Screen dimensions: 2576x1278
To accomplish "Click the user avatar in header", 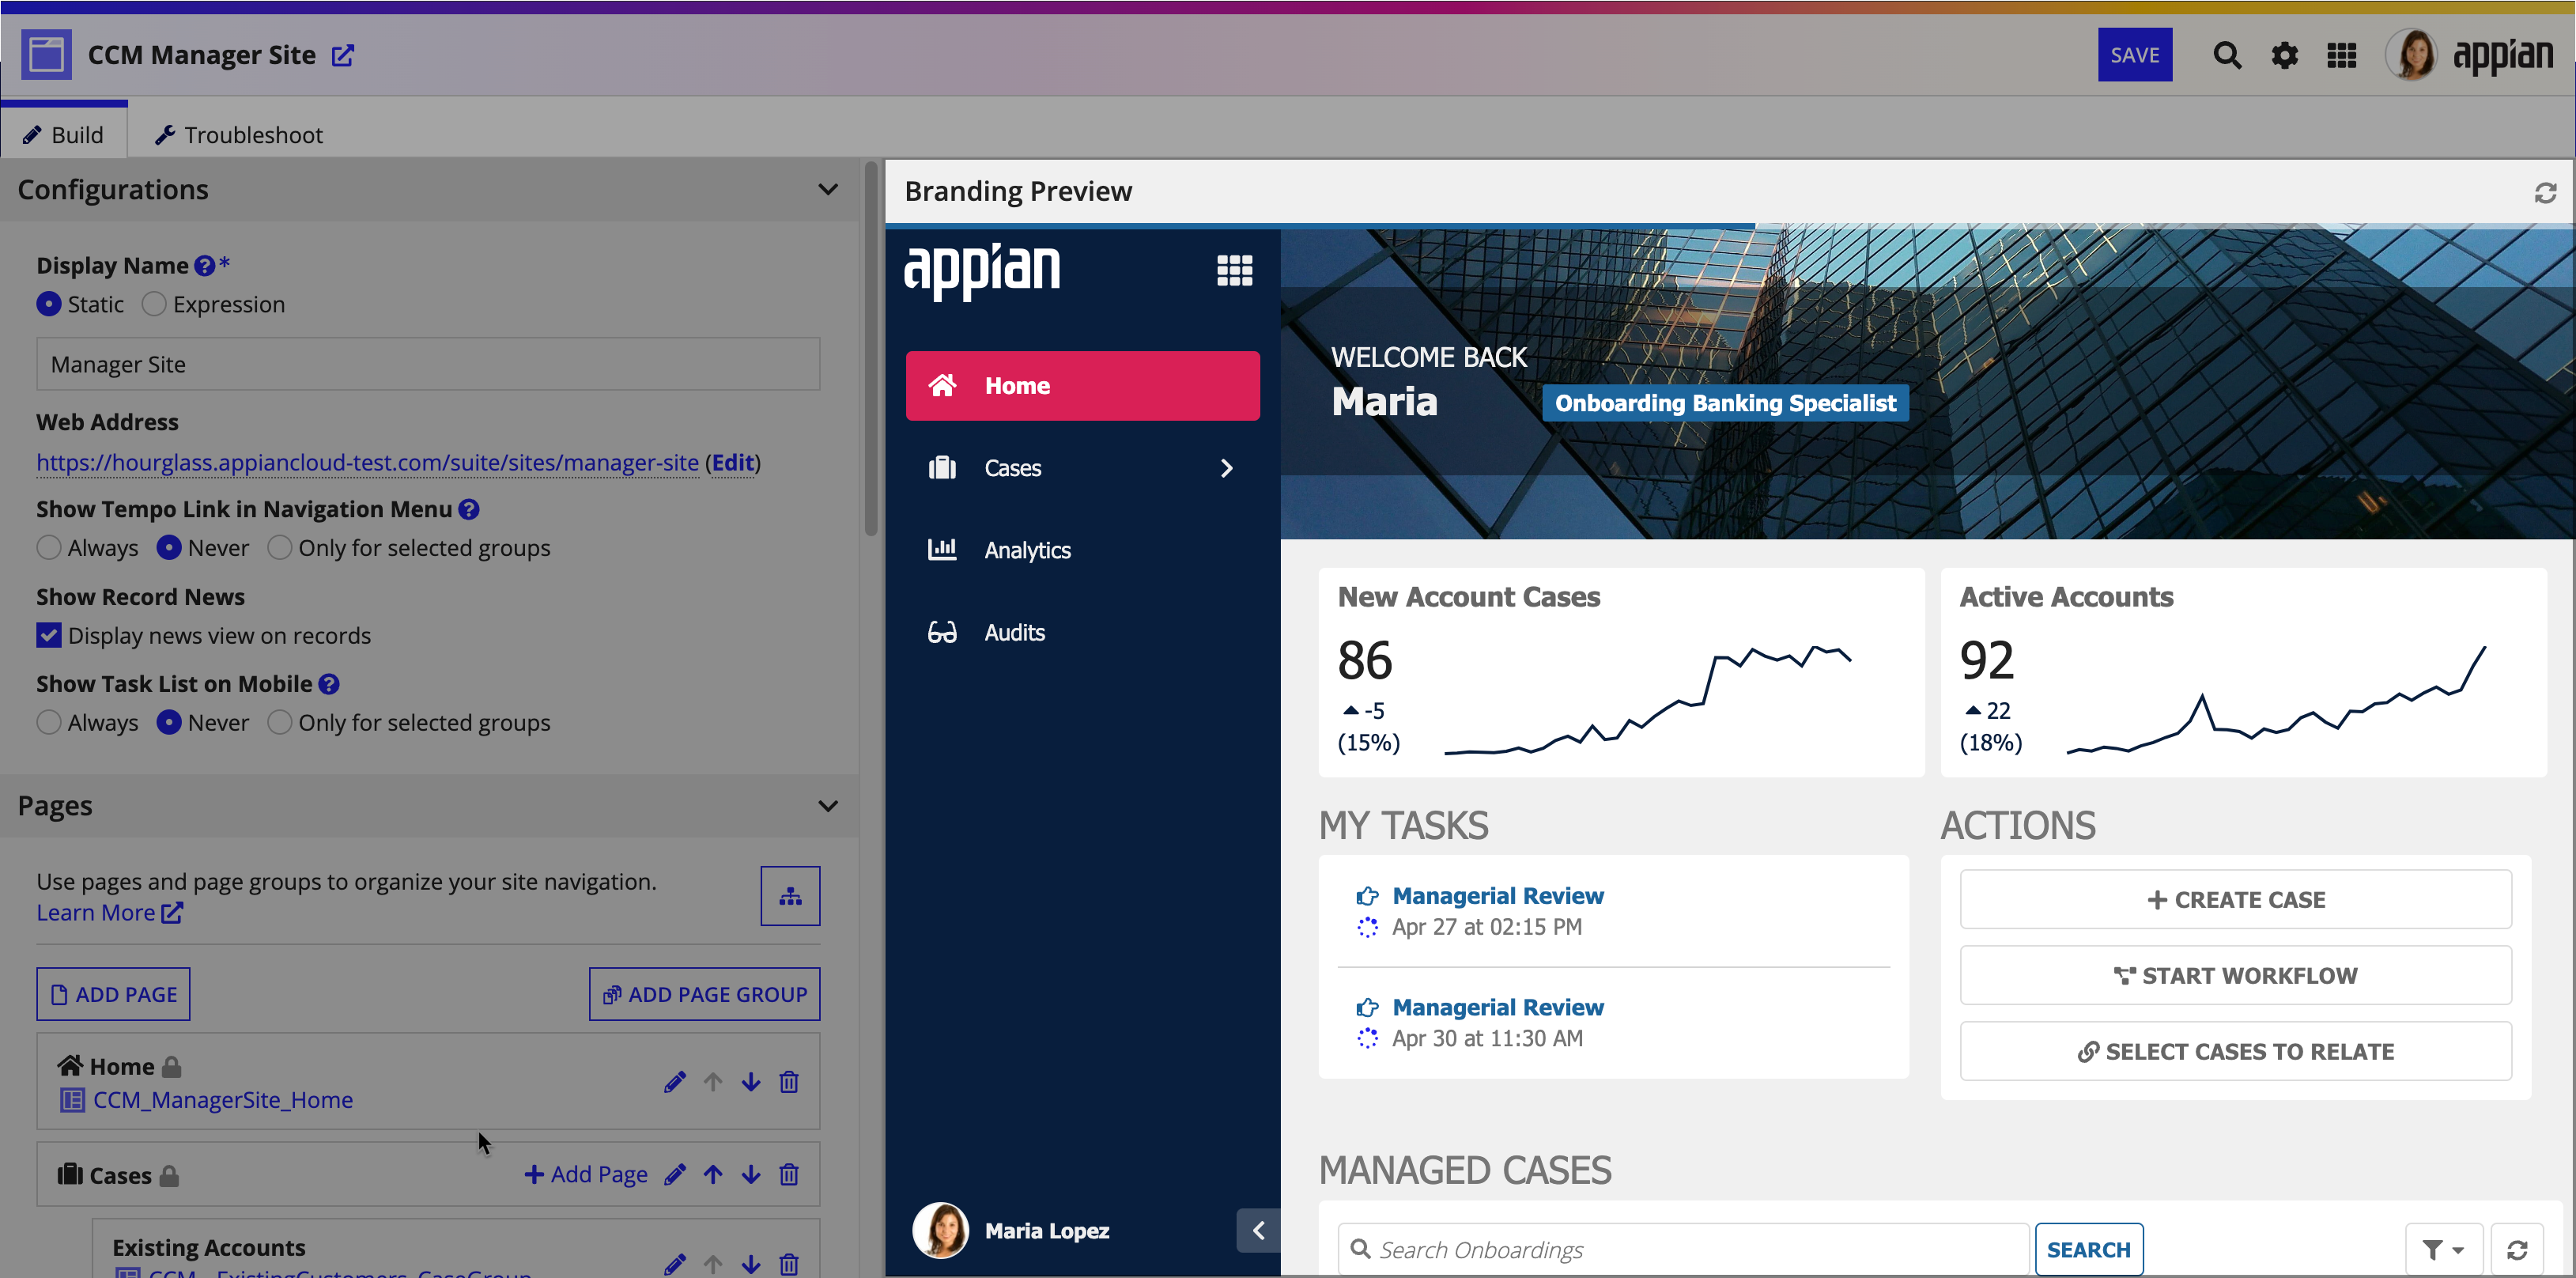I will tap(2412, 55).
